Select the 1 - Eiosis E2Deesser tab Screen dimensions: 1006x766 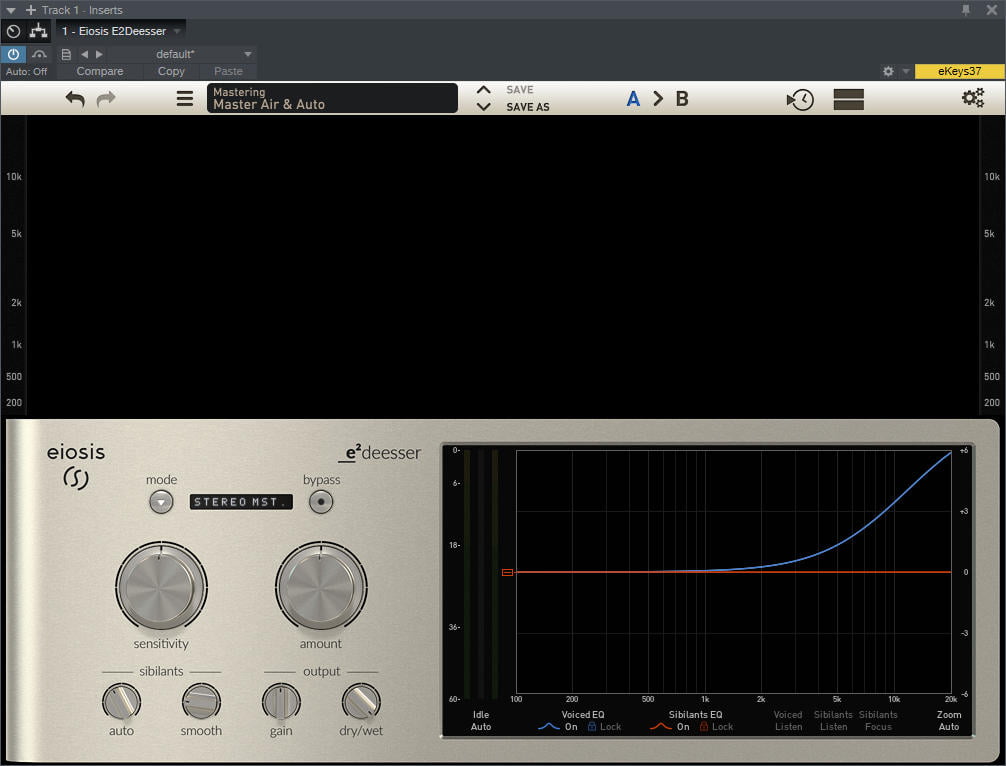point(114,31)
